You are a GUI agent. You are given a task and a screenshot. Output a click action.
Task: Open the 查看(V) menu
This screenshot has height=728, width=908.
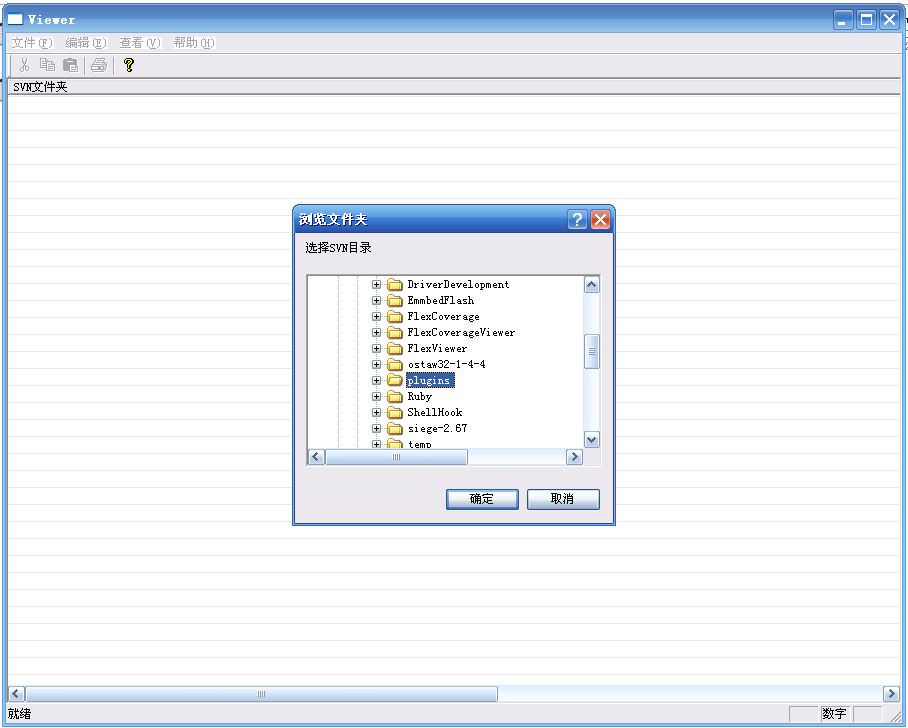pos(140,43)
